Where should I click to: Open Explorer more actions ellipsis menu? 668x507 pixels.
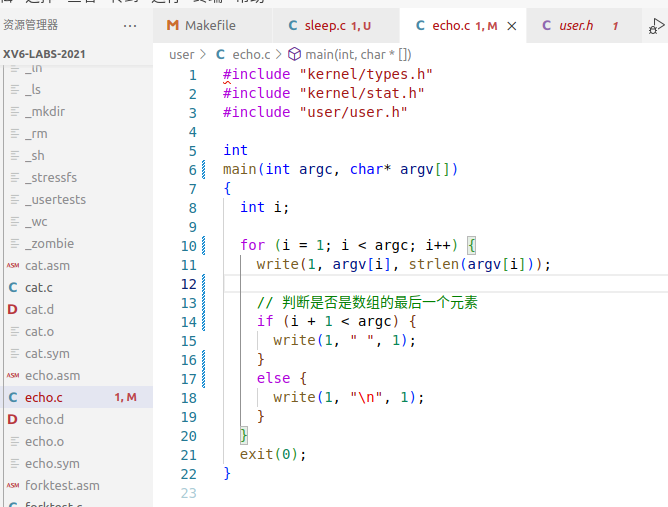[130, 25]
